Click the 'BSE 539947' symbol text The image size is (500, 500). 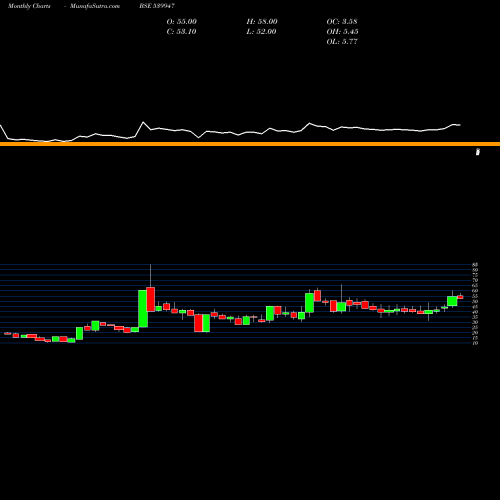[157, 6]
